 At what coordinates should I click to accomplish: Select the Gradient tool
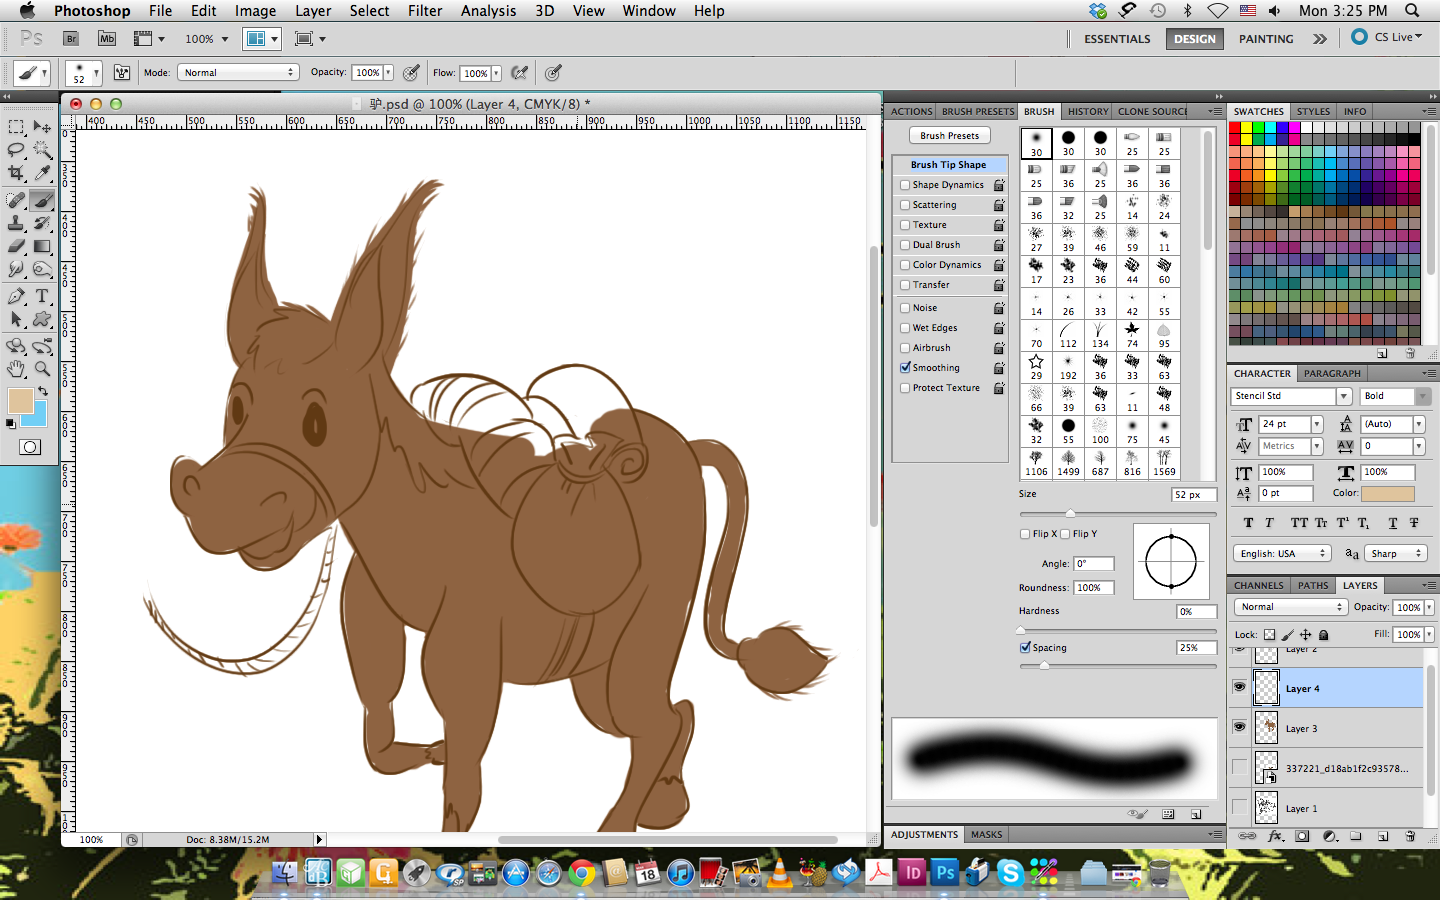pos(42,246)
